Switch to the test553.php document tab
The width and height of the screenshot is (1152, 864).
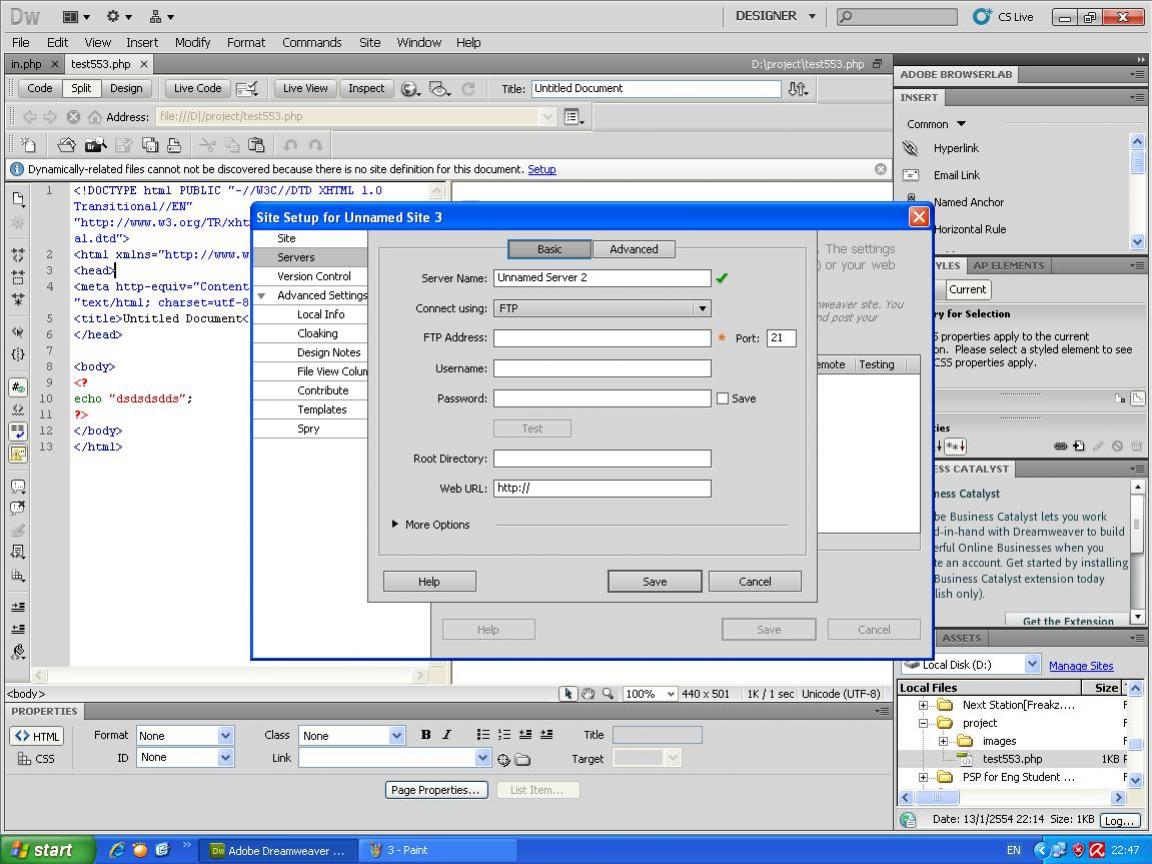(x=101, y=64)
